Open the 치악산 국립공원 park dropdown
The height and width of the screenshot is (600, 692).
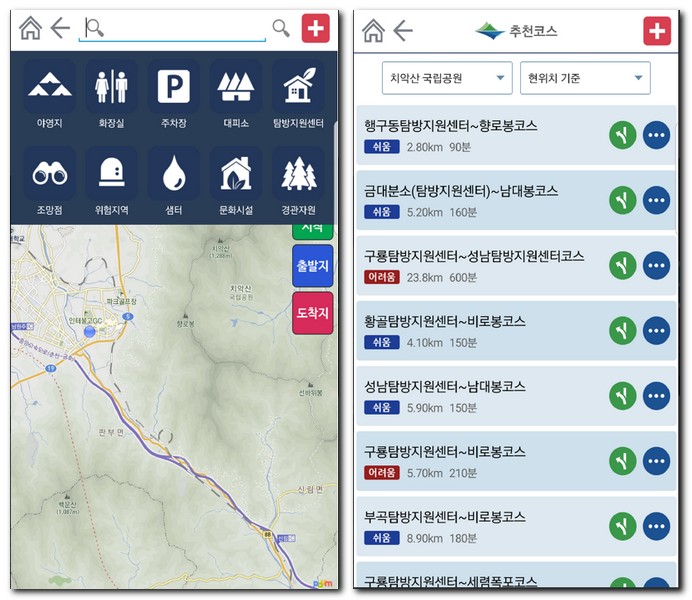447,78
